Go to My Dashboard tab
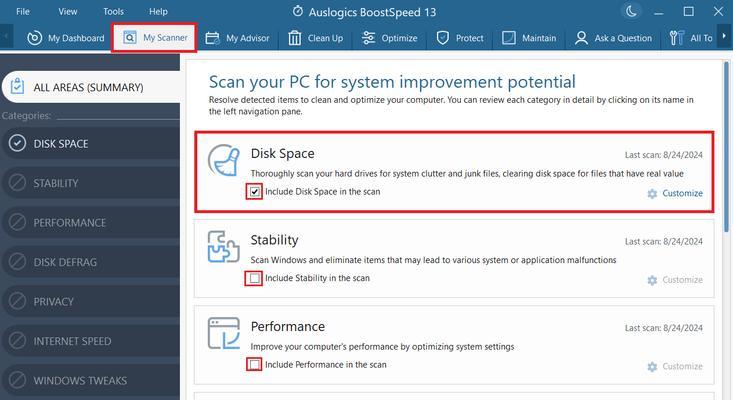Viewport: 733px width, 400px height. [65, 38]
